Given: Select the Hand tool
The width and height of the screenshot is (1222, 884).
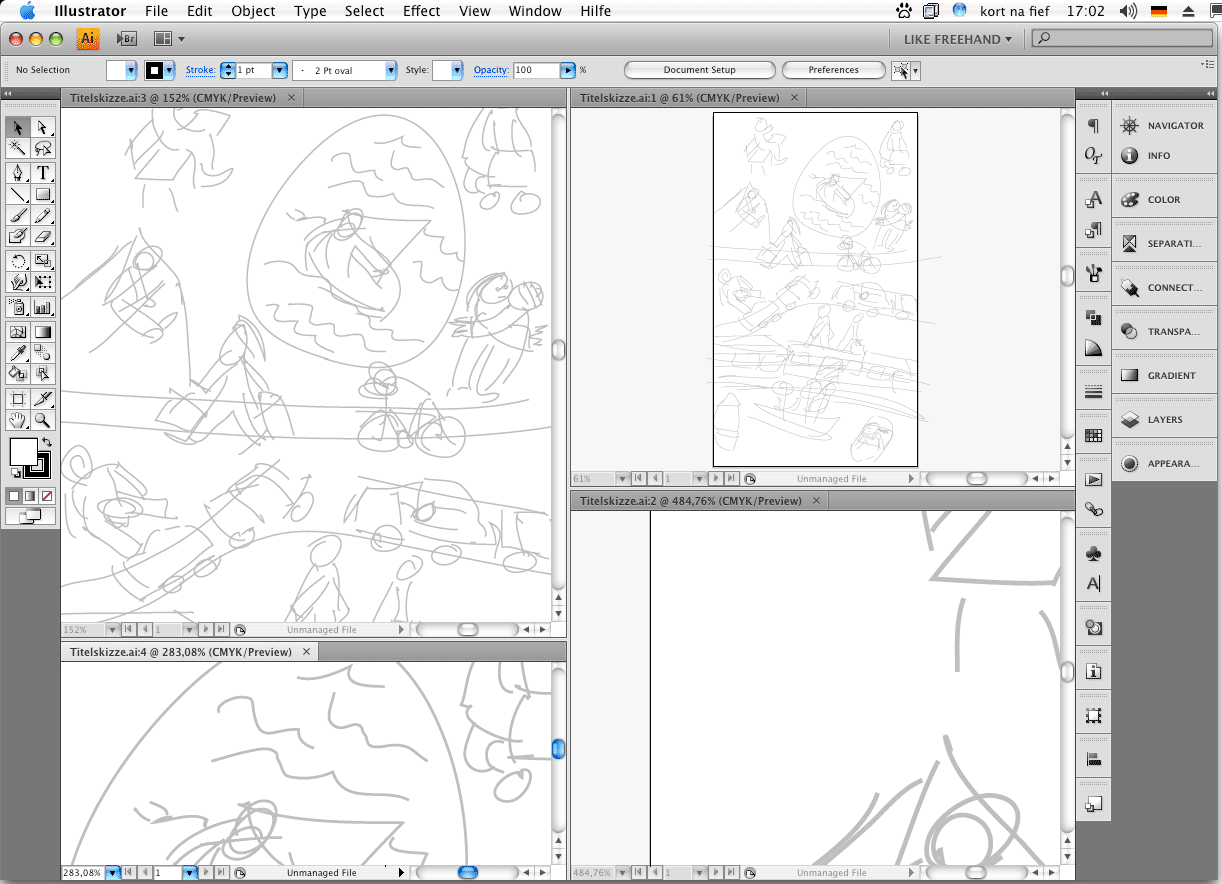Looking at the screenshot, I should tap(18, 421).
